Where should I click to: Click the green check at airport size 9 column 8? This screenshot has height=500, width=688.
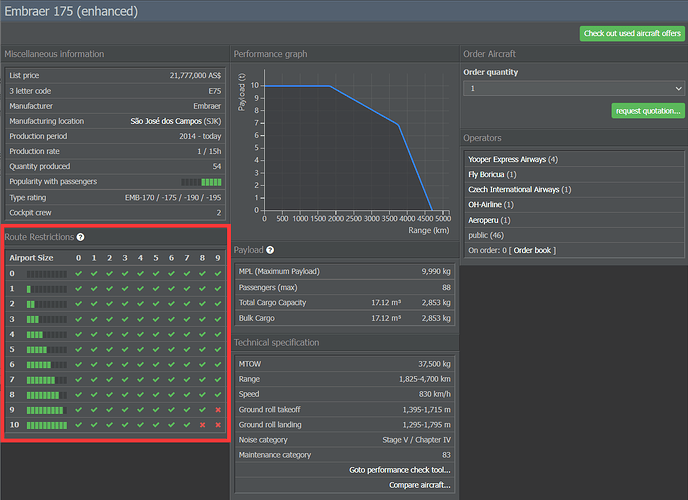(202, 410)
